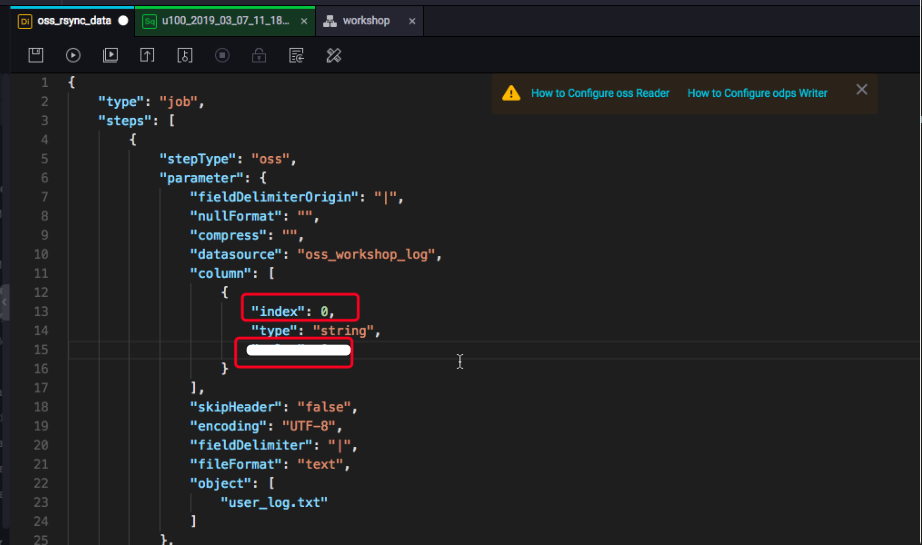Click the format code tool icon
Image resolution: width=922 pixels, height=545 pixels.
coord(334,56)
